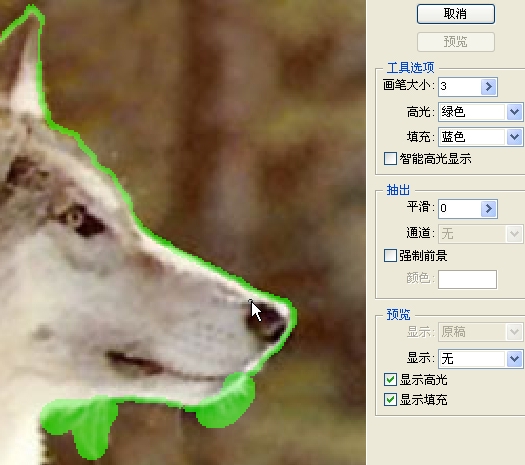Expand the 高光 highlight color dropdown
Image resolution: width=525 pixels, height=465 pixels.
pos(515,112)
